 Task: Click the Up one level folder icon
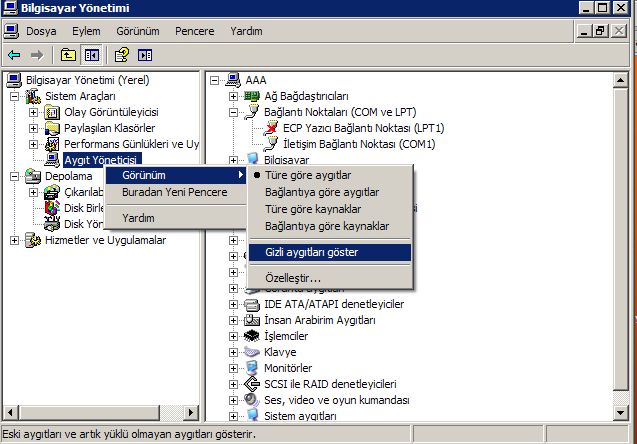click(68, 55)
